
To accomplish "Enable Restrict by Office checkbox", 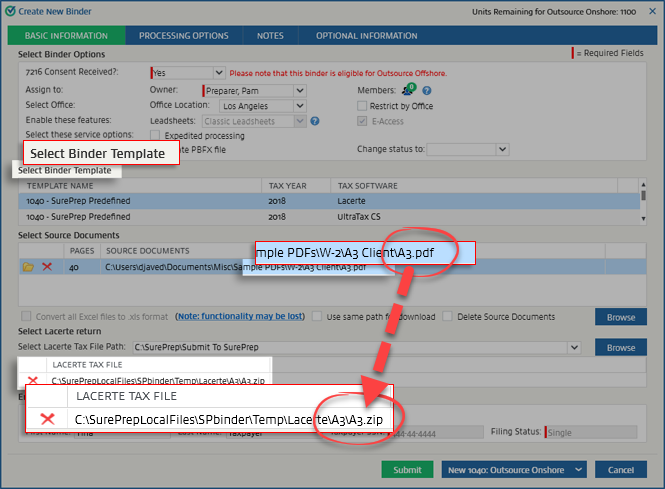I will (x=363, y=106).
